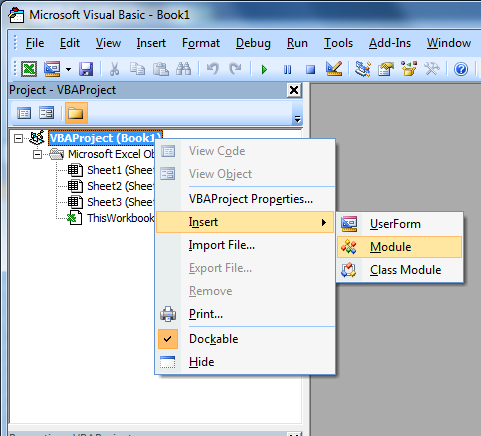Image resolution: width=481 pixels, height=436 pixels.
Task: Select UserForm from Insert submenu
Action: pos(400,224)
